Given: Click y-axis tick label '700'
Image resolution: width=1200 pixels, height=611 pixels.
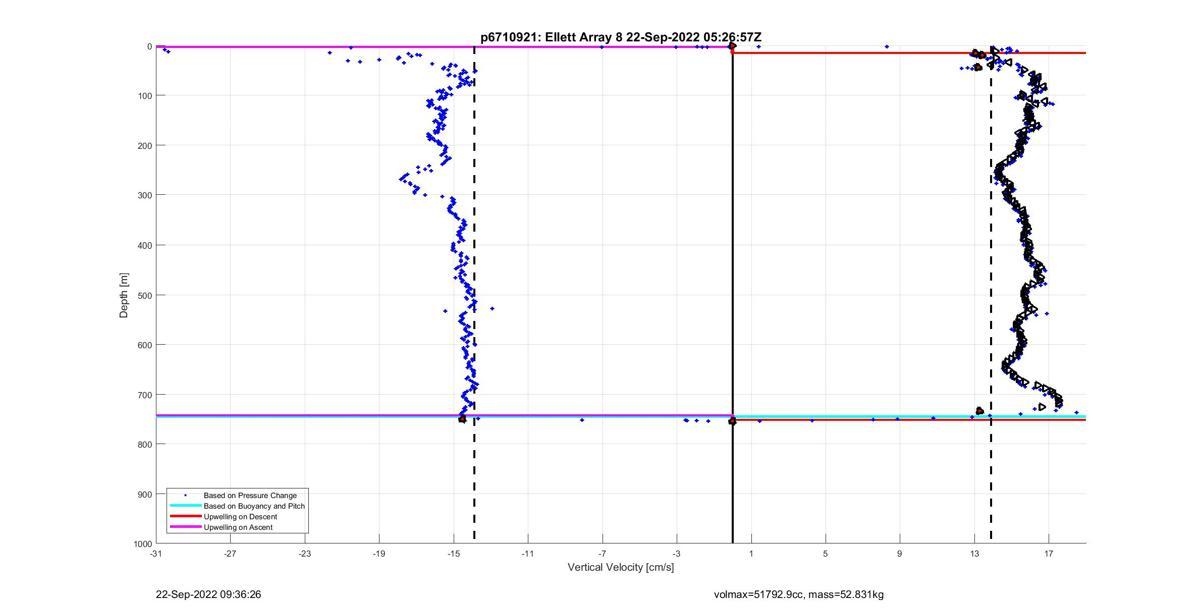Looking at the screenshot, I should pos(144,395).
